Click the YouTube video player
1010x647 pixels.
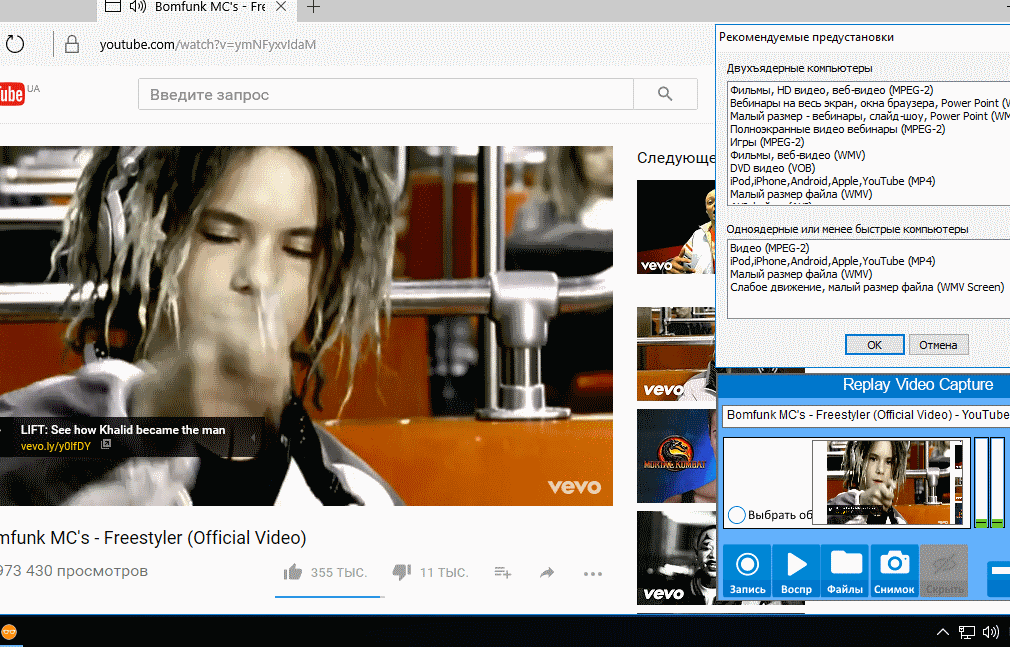(306, 325)
